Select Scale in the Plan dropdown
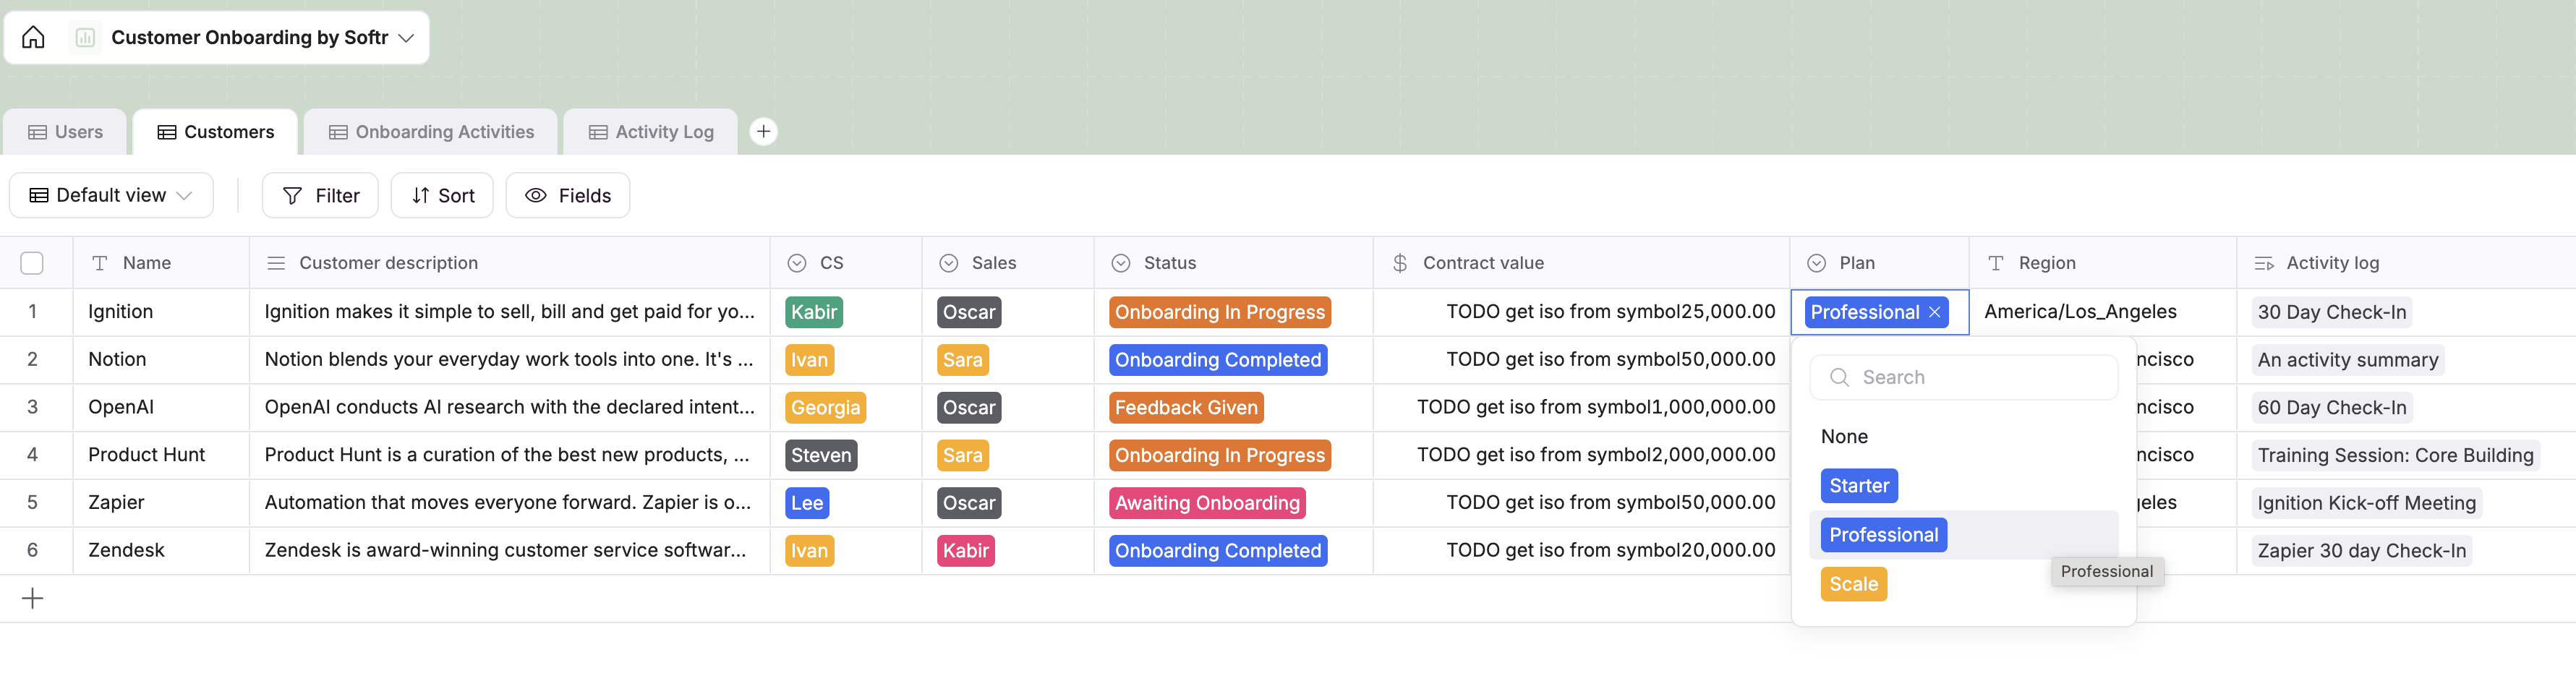Screen dimensions: 2576x681 tap(1853, 584)
